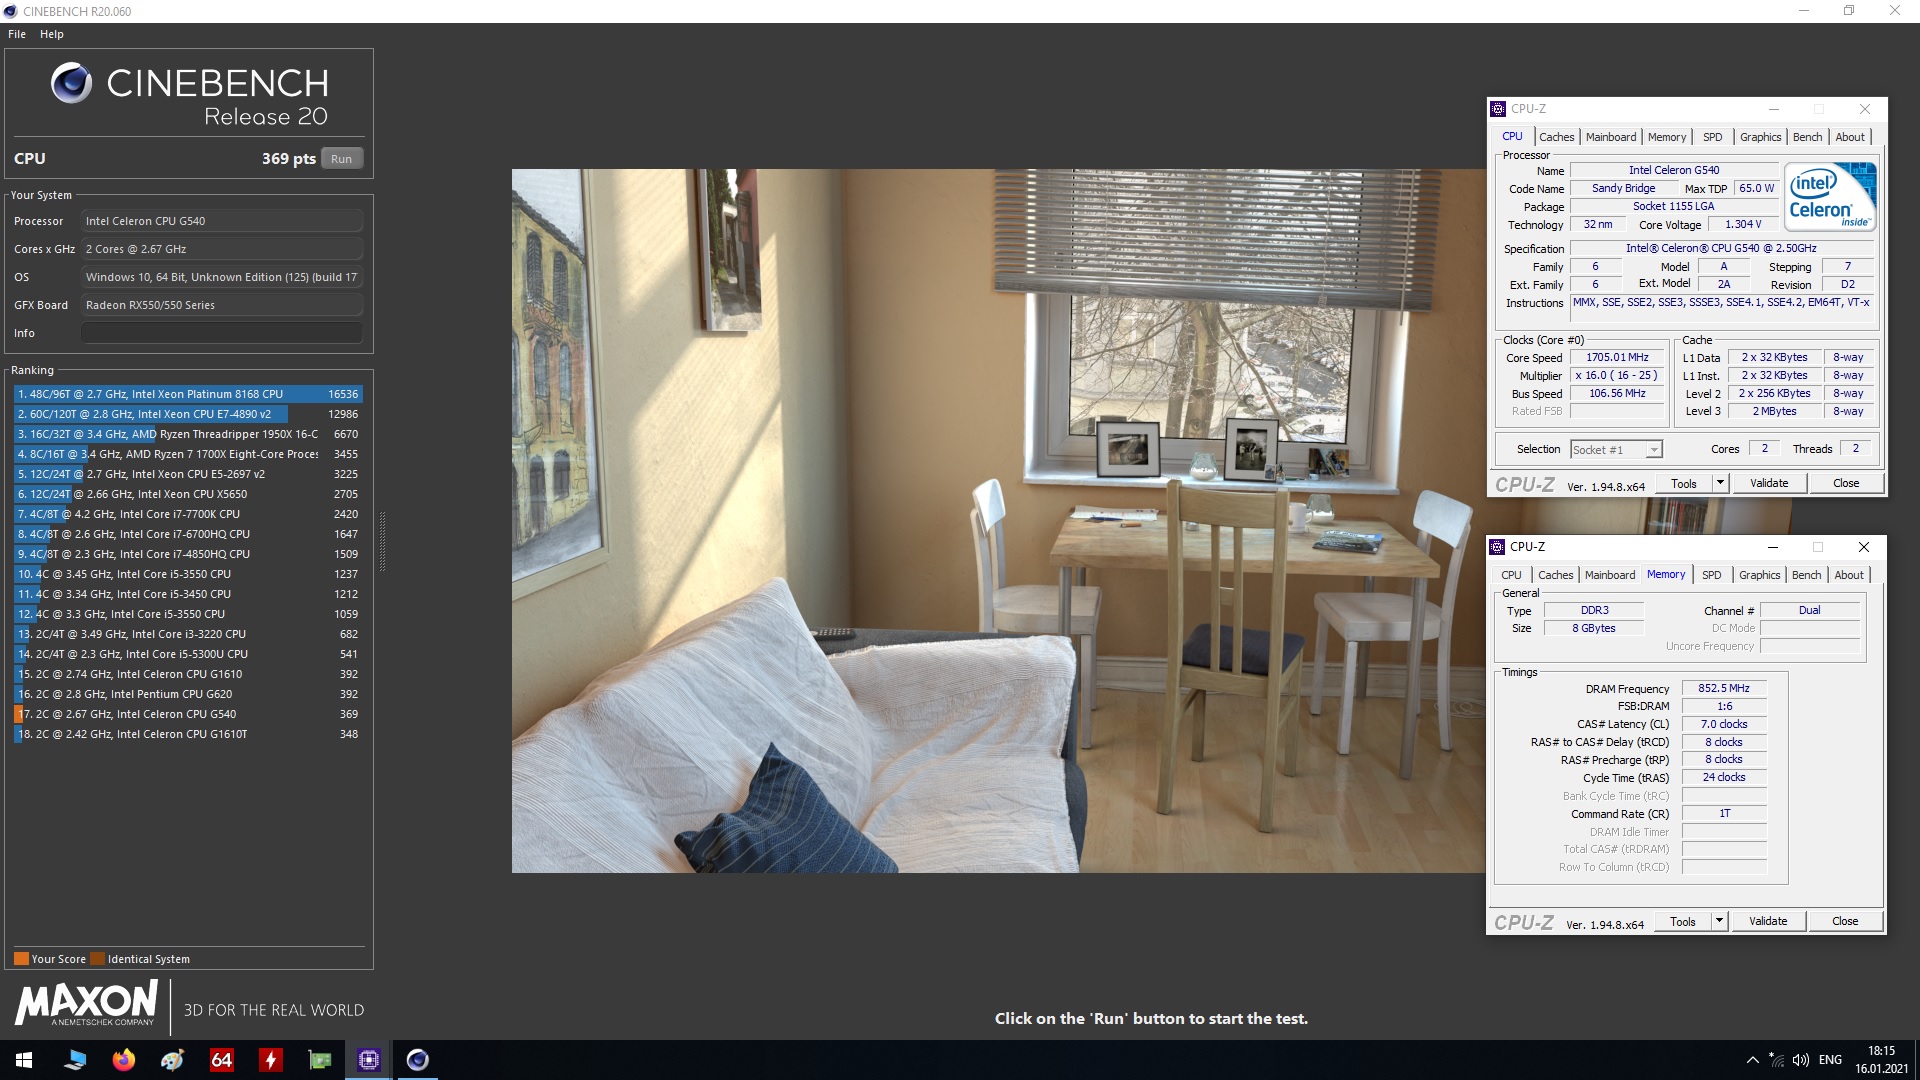The height and width of the screenshot is (1080, 1920).
Task: Open the AIDA64 taskbar icon
Action: click(x=221, y=1060)
